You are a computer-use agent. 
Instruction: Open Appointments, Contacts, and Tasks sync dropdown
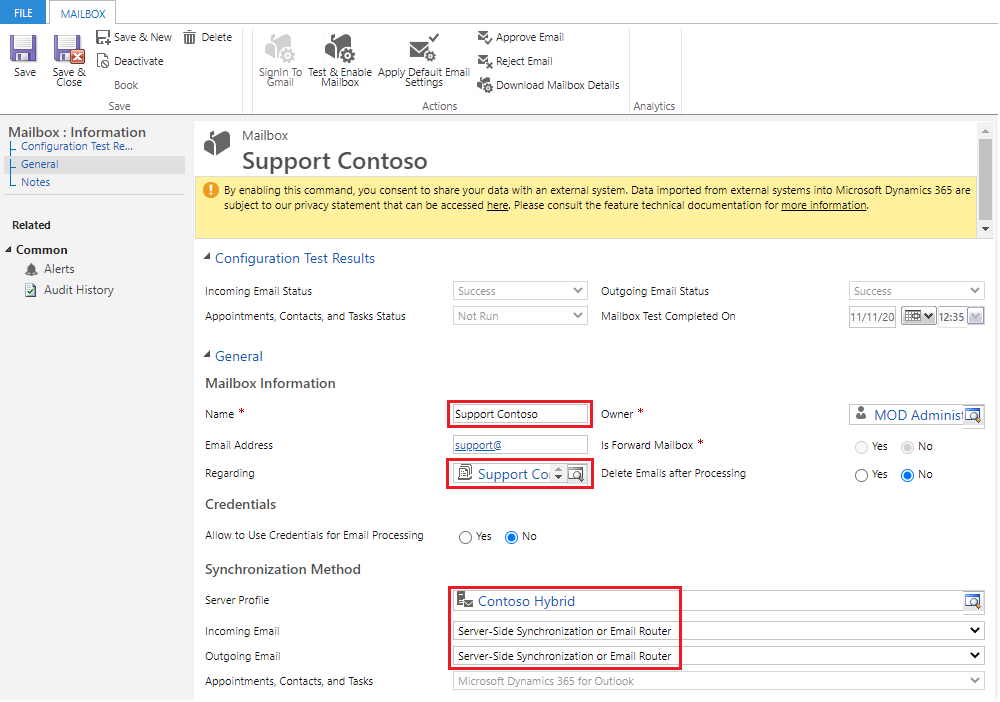[x=719, y=682]
